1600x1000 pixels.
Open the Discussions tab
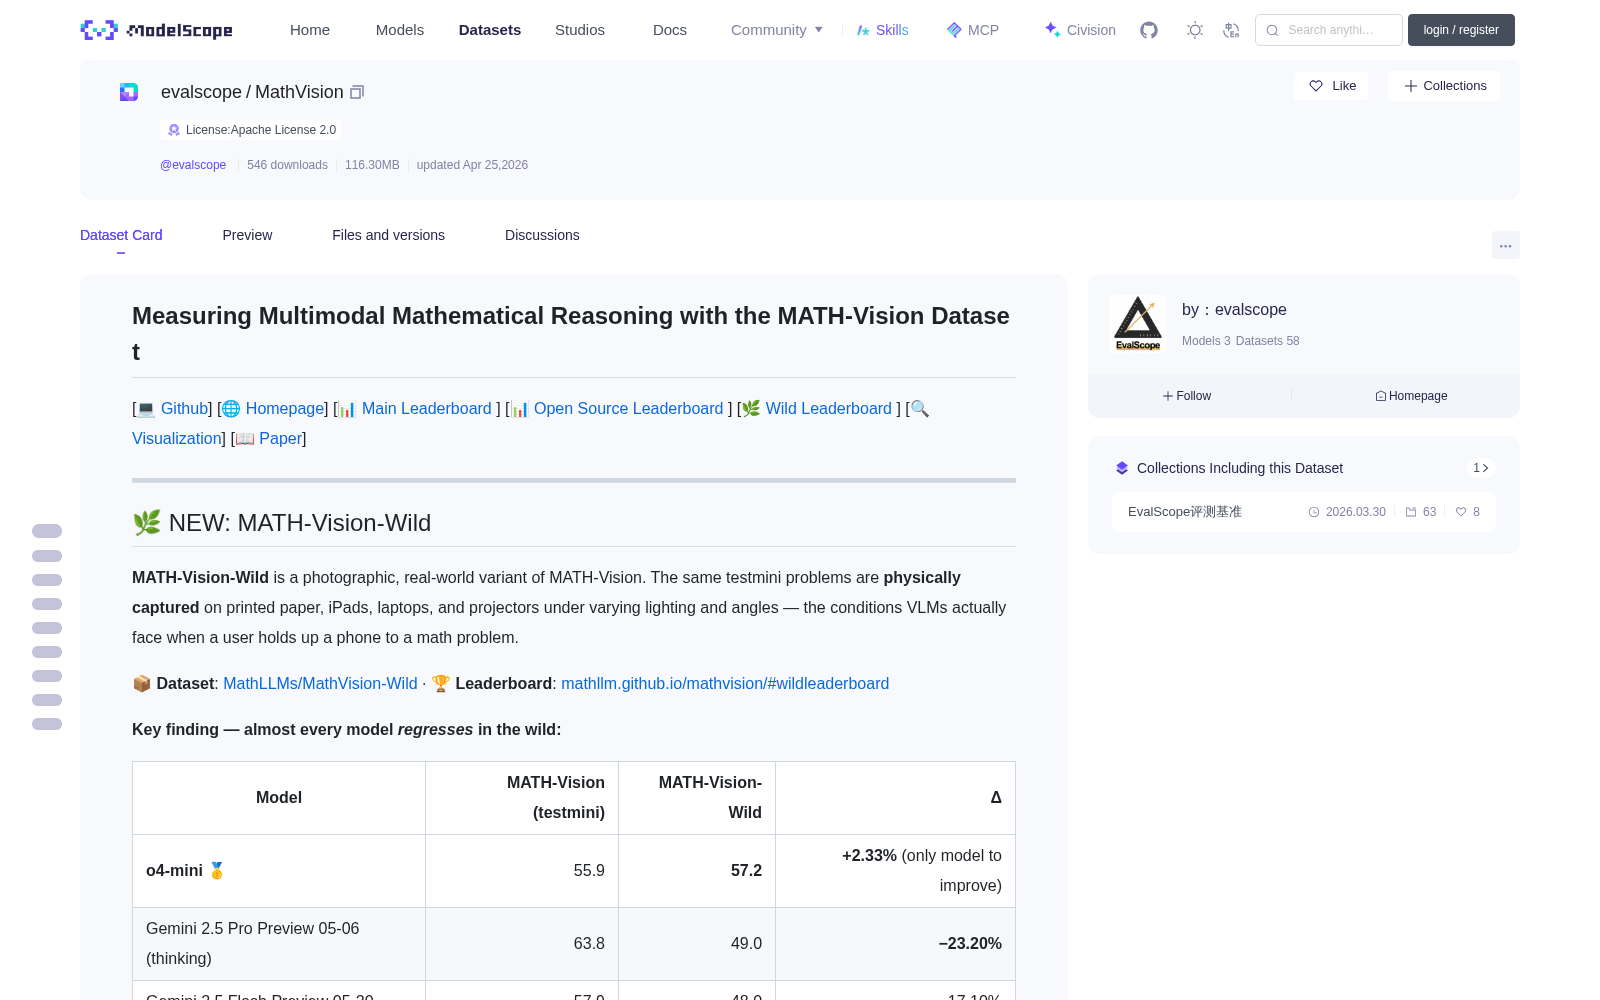tap(542, 235)
